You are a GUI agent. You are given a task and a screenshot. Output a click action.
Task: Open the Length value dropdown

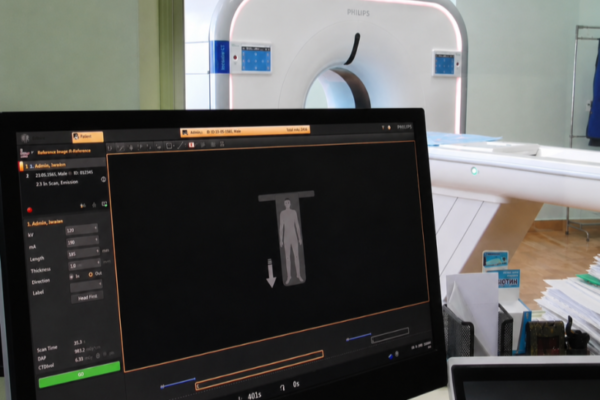coord(84,253)
